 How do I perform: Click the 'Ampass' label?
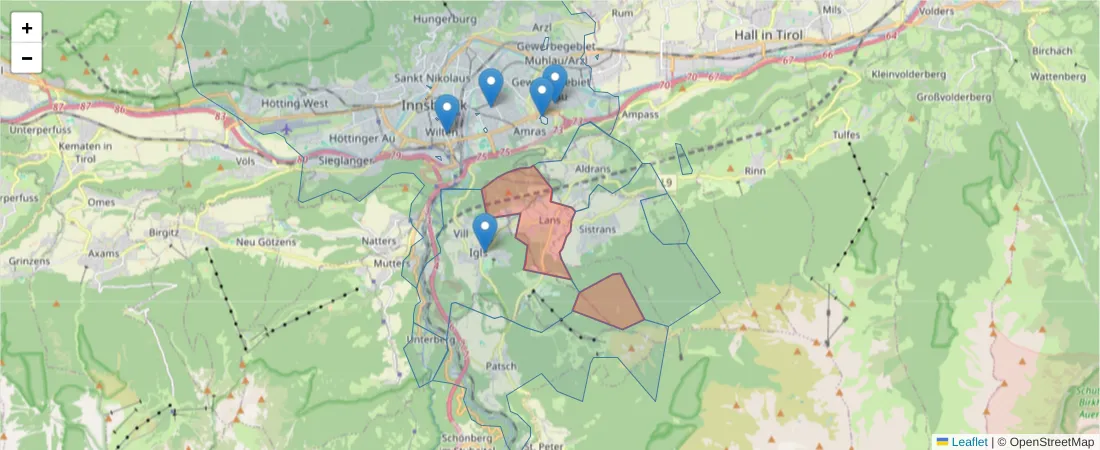click(x=640, y=114)
